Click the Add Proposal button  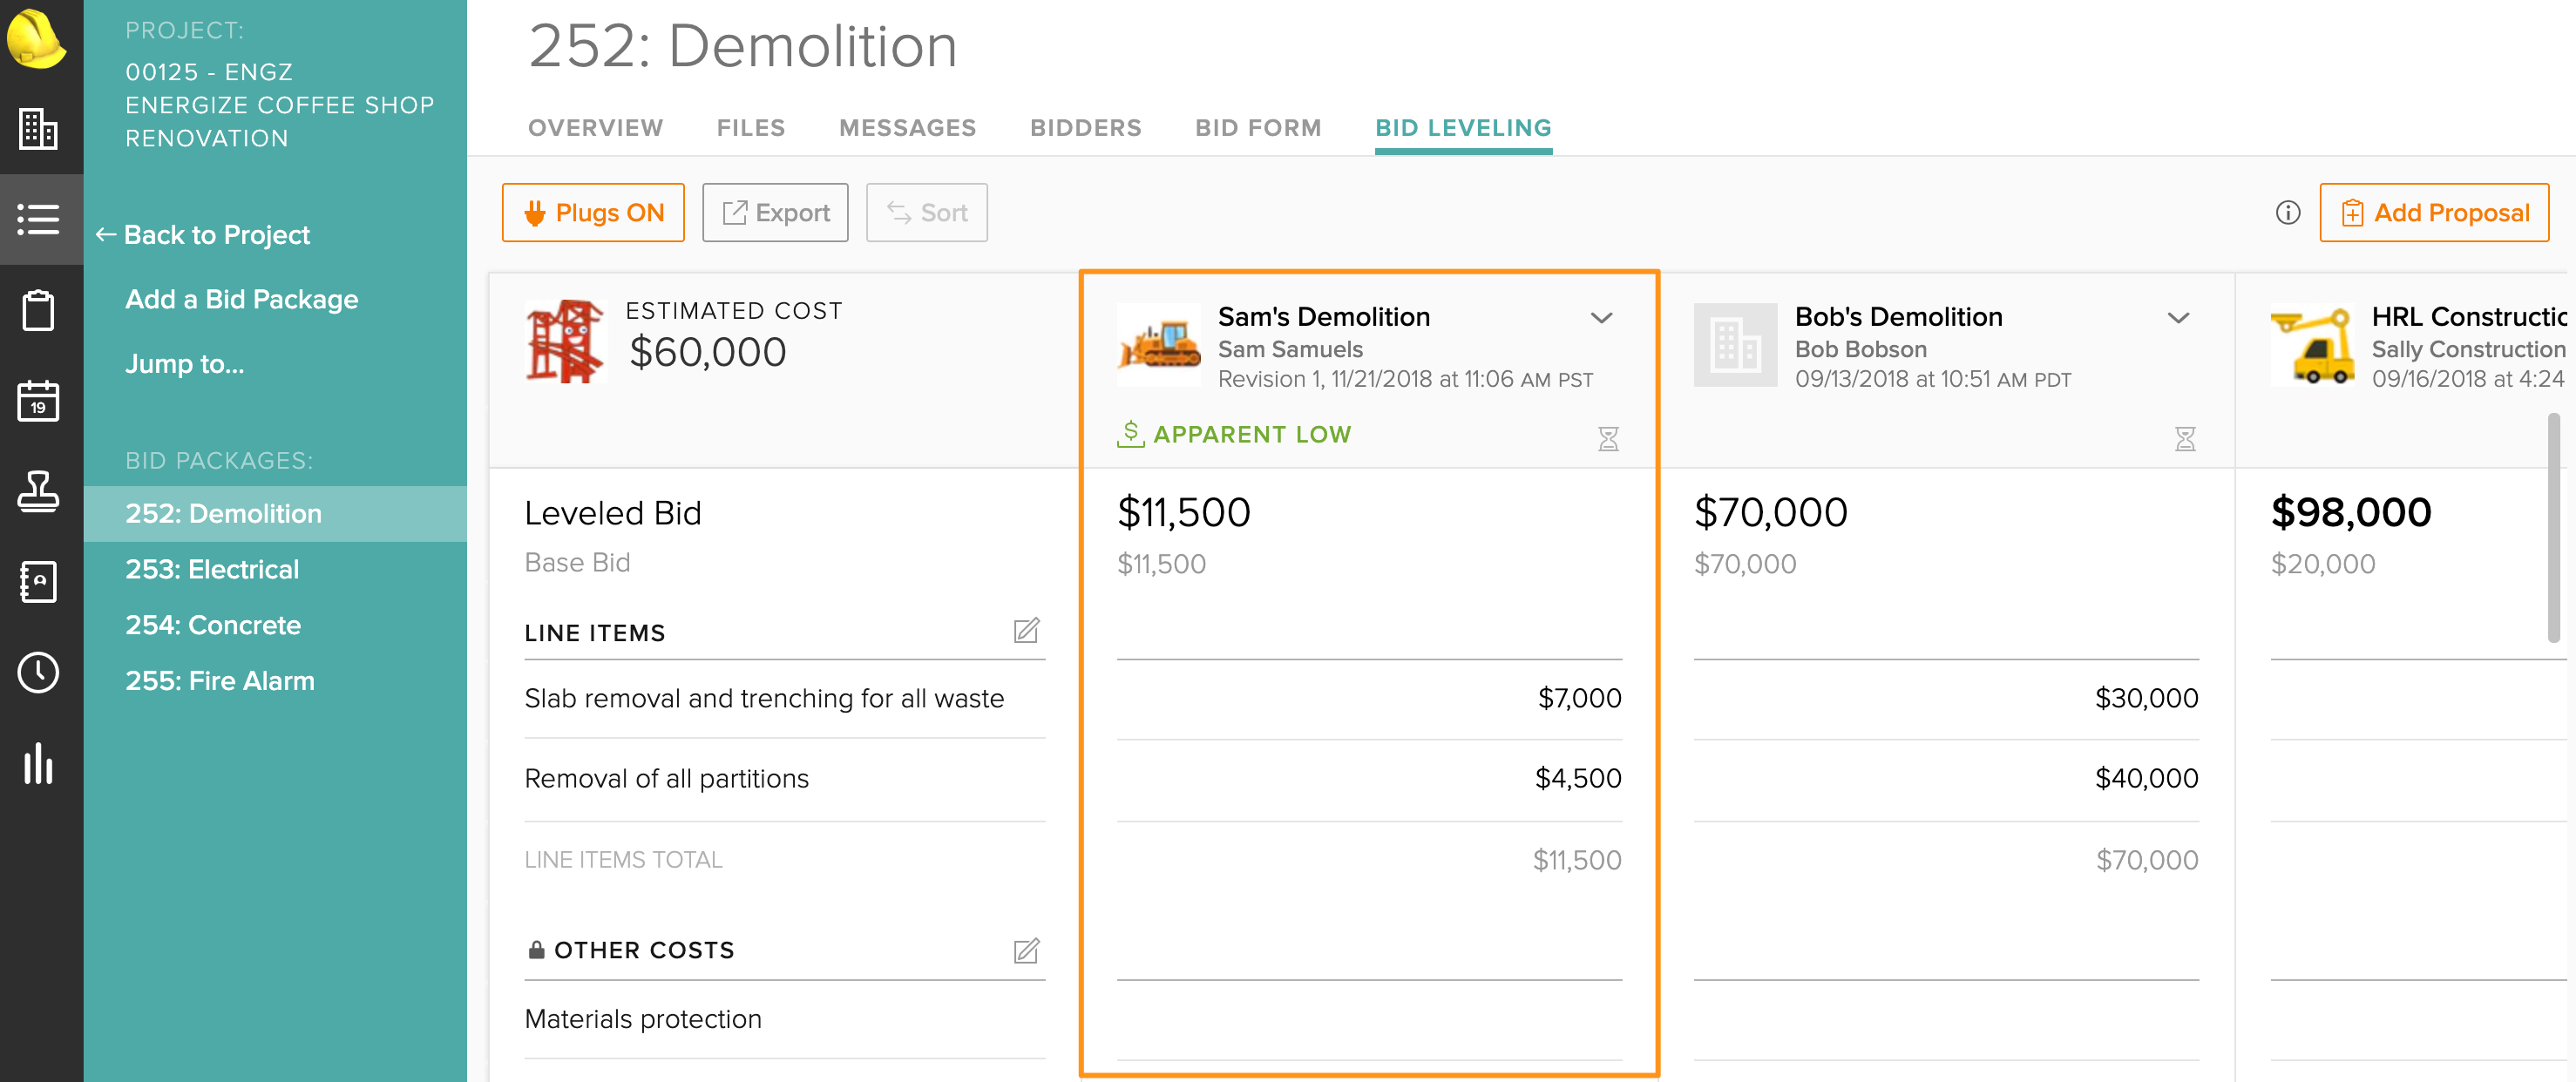[2433, 213]
